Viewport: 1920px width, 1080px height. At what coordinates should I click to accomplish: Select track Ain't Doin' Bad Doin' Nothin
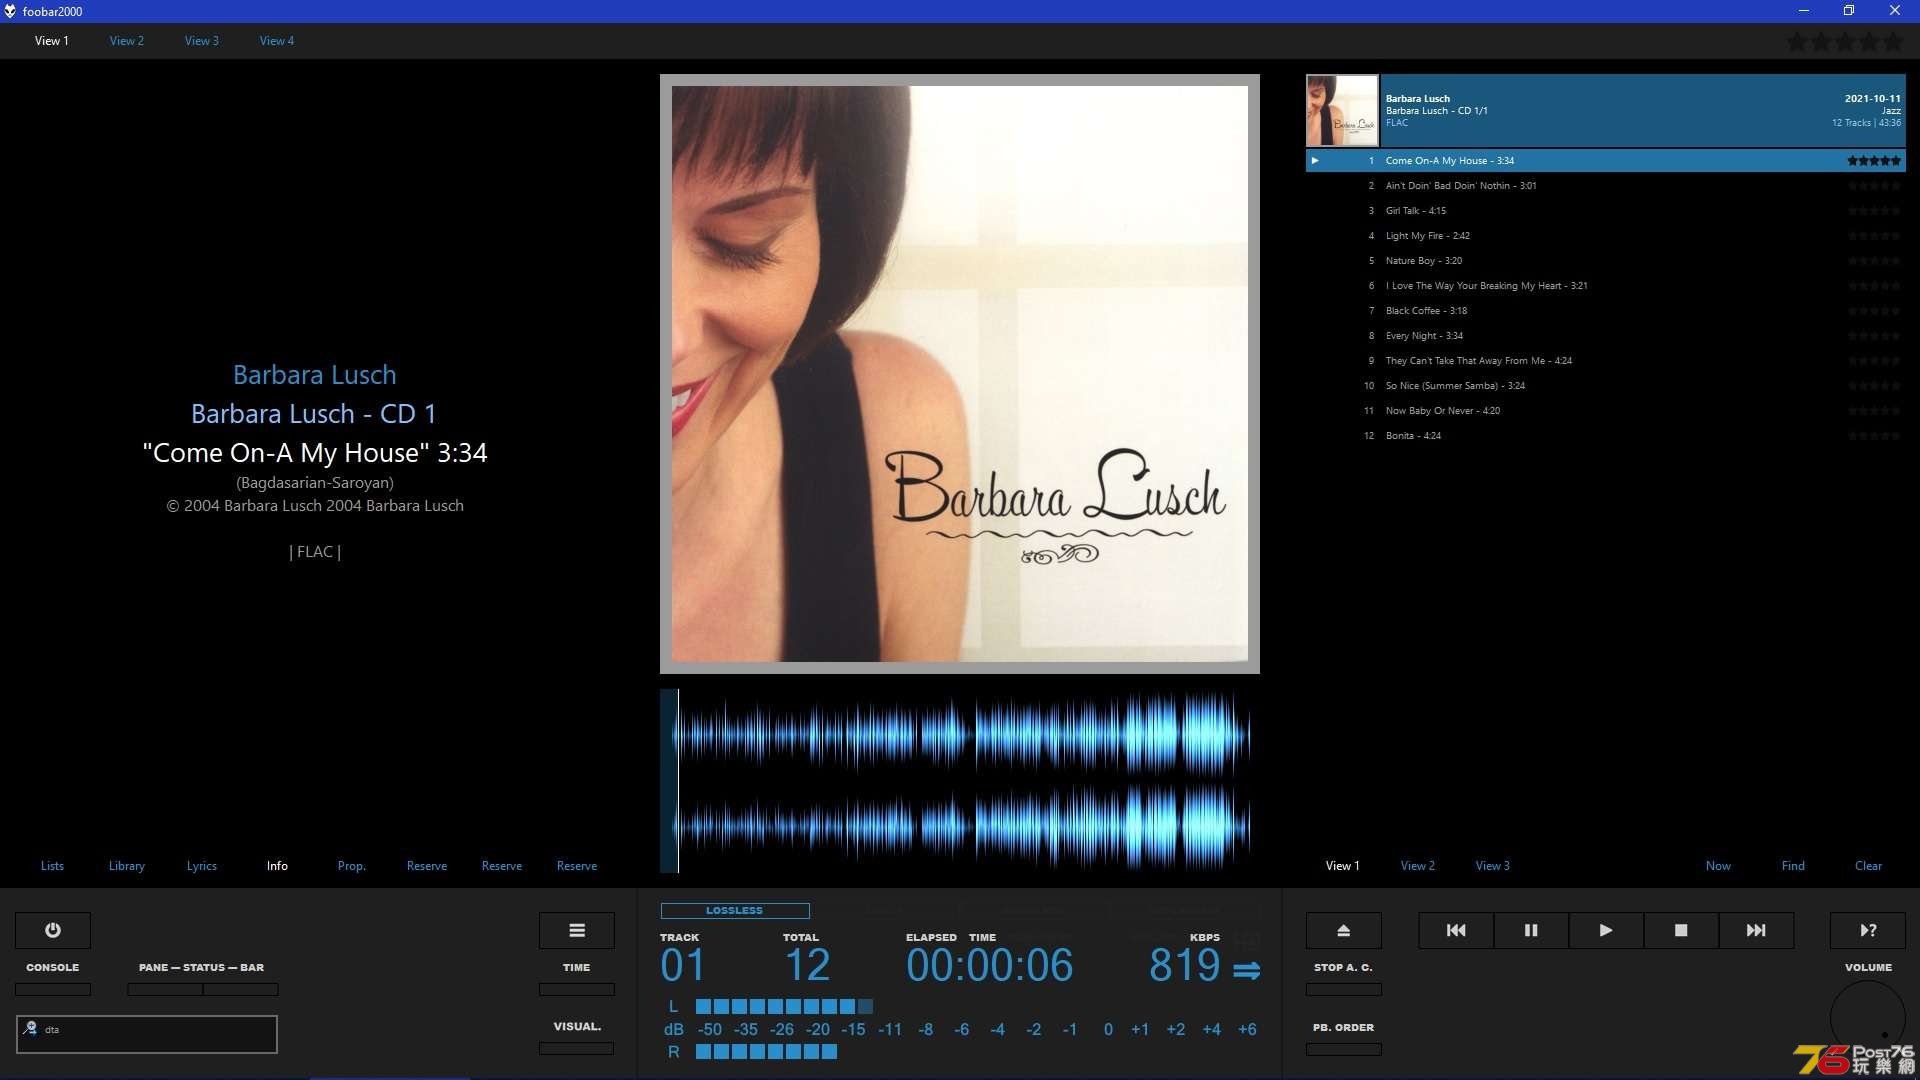(x=1606, y=186)
